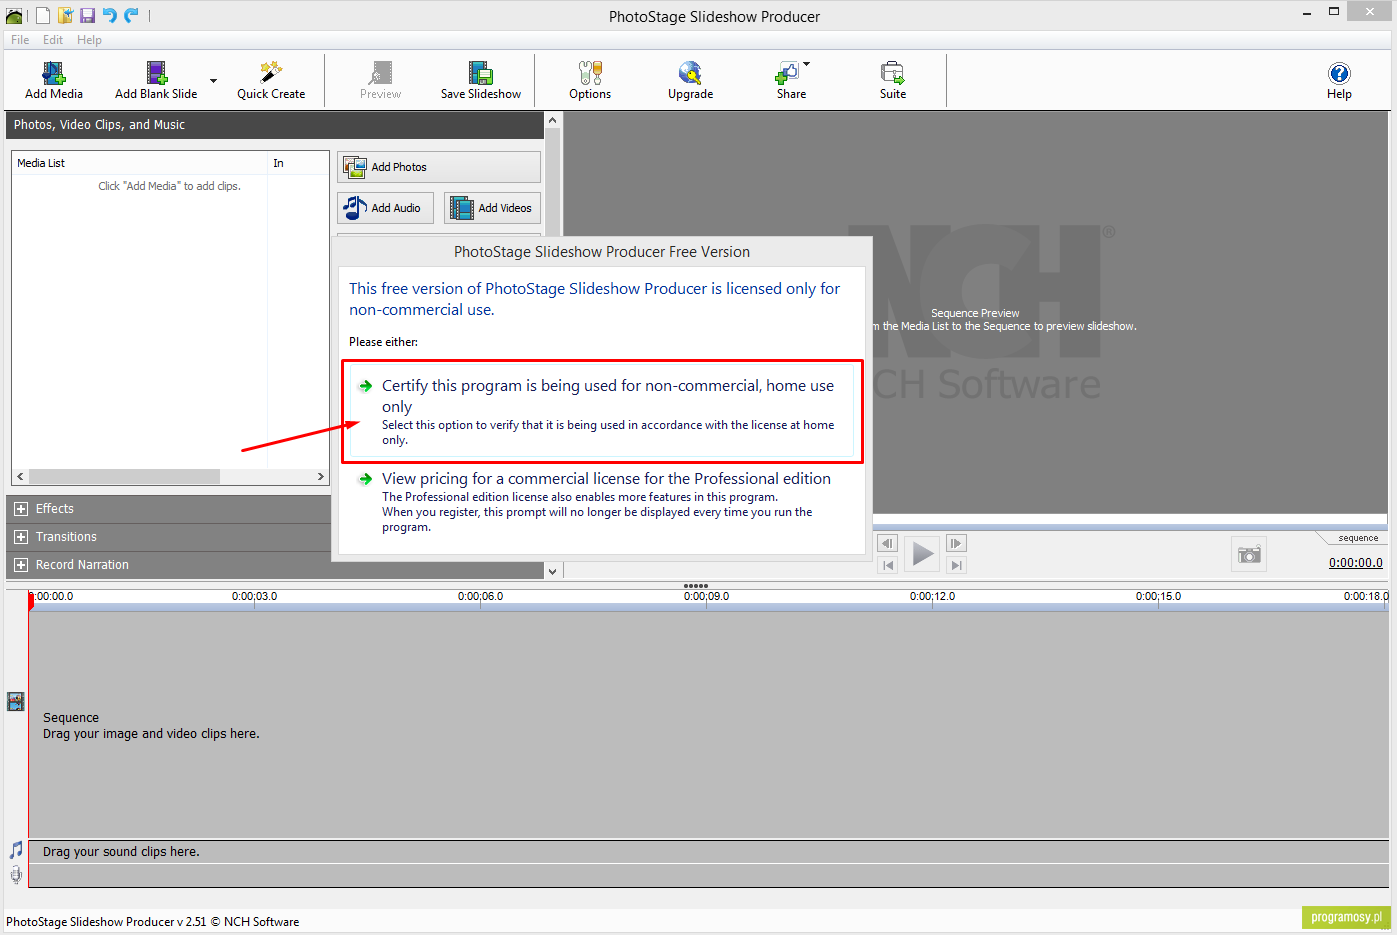
Task: Click the Media List column header
Action: pos(140,163)
